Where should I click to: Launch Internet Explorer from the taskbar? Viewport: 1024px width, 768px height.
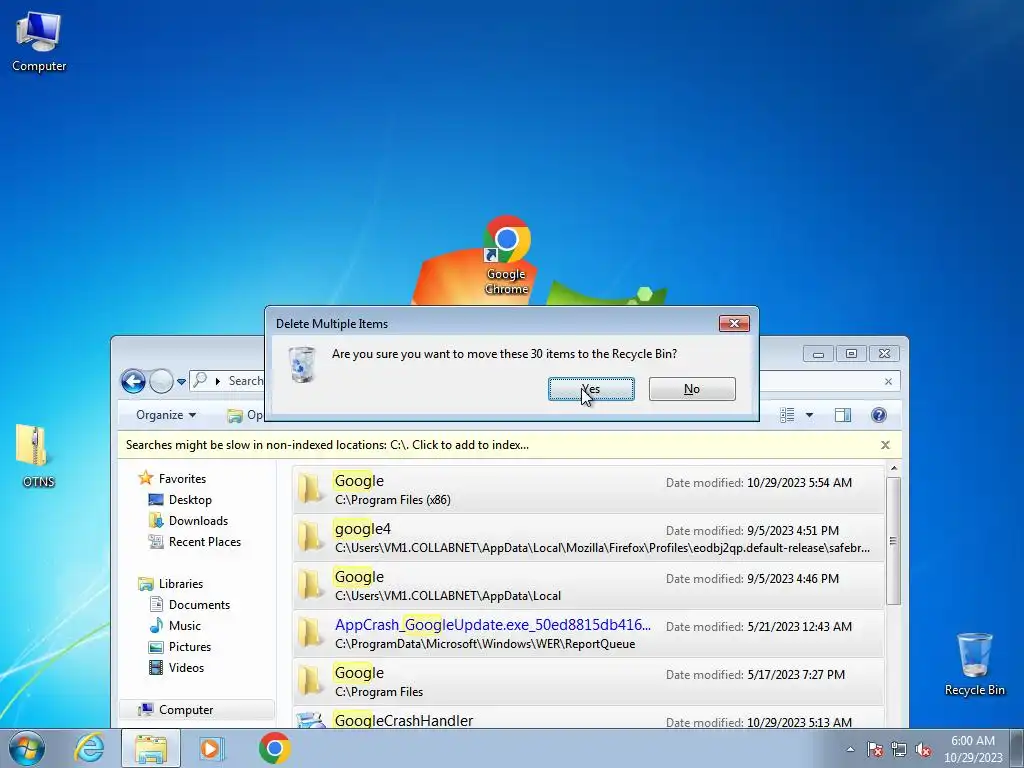89,748
